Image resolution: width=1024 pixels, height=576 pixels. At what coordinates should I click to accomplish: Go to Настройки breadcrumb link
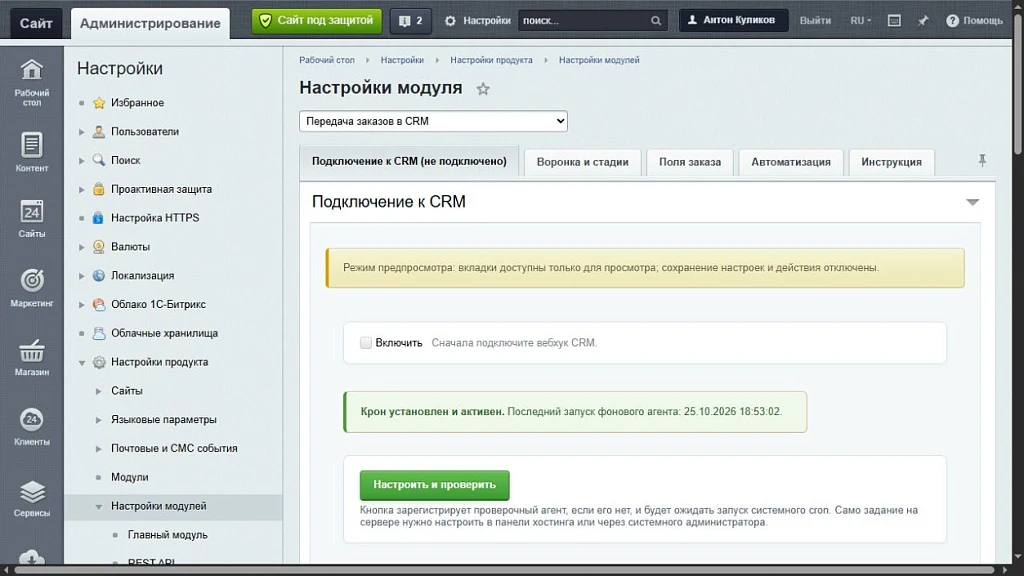402,60
